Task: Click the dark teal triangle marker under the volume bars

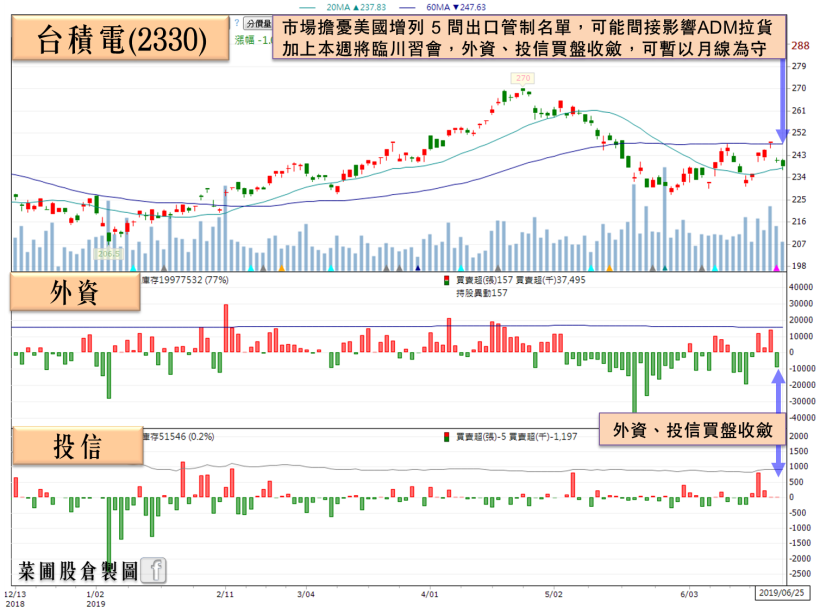Action: click(665, 268)
